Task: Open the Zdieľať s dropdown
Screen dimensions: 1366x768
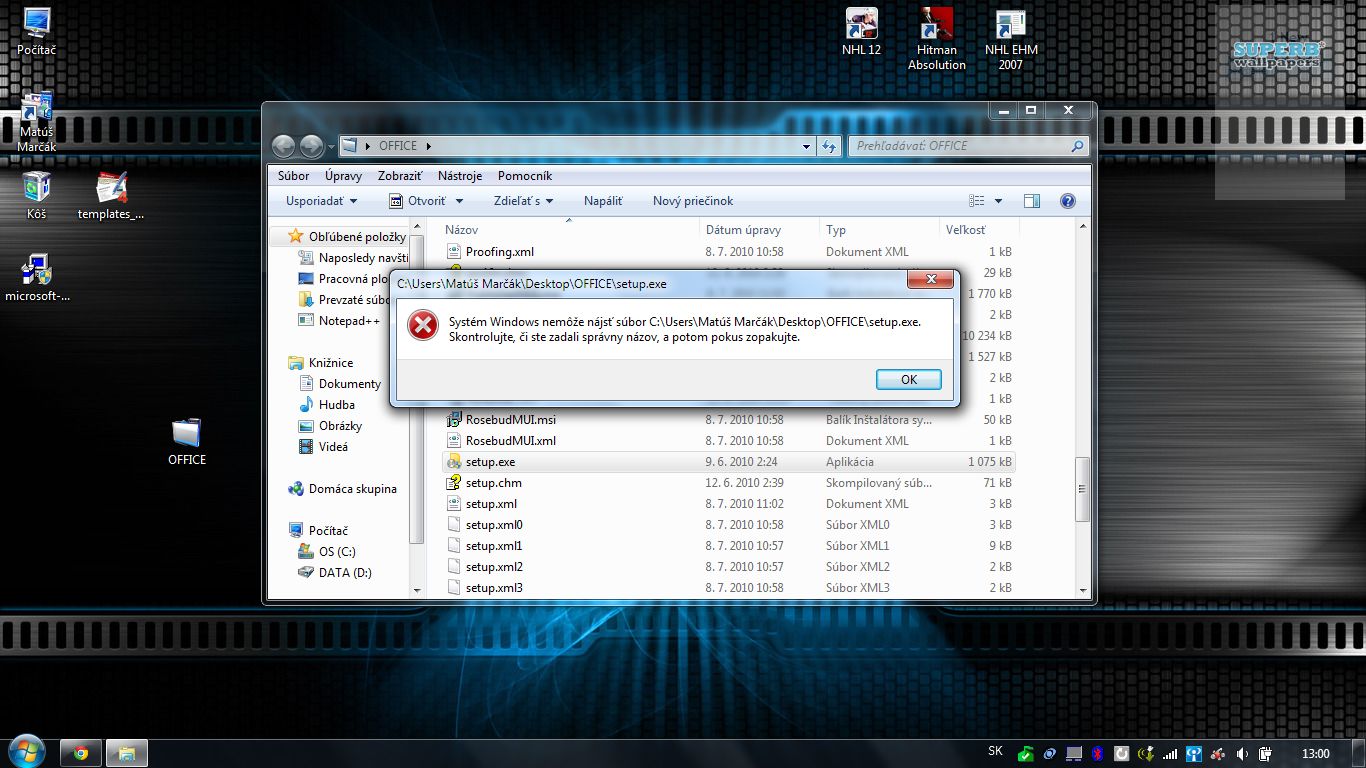Action: coord(523,201)
